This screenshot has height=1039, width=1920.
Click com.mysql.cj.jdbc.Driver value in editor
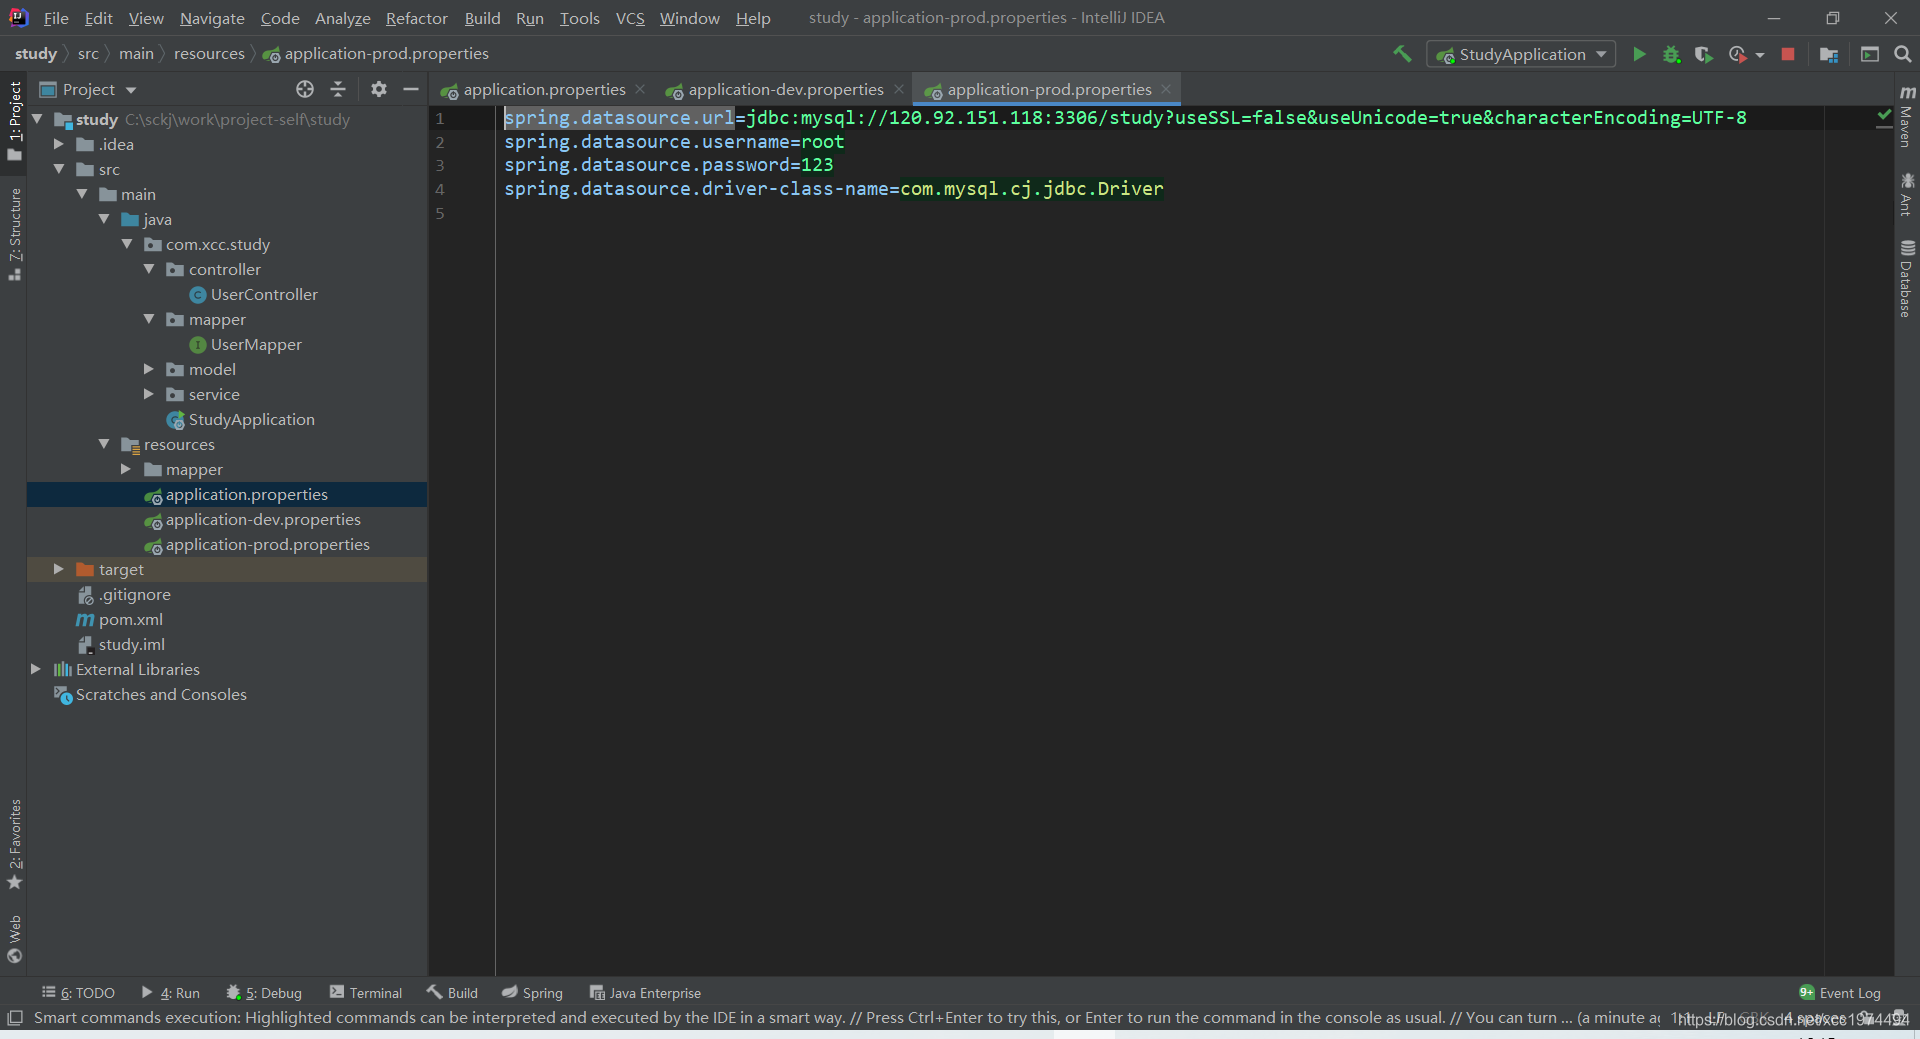[x=1032, y=189]
